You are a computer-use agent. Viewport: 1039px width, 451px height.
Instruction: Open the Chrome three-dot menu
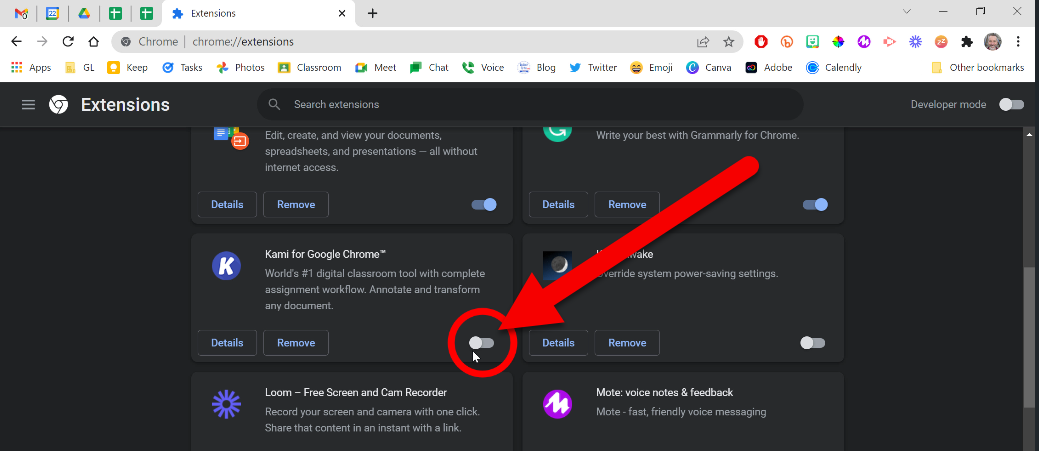(x=1018, y=42)
